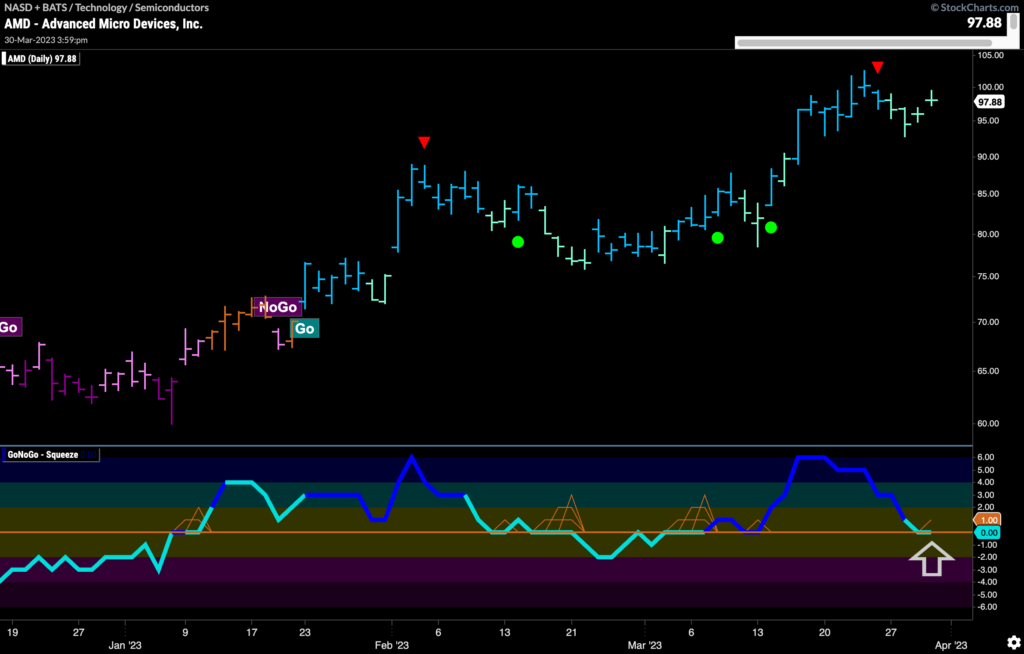
Task: Click purple Go label at left edge
Action: pyautogui.click(x=10, y=327)
